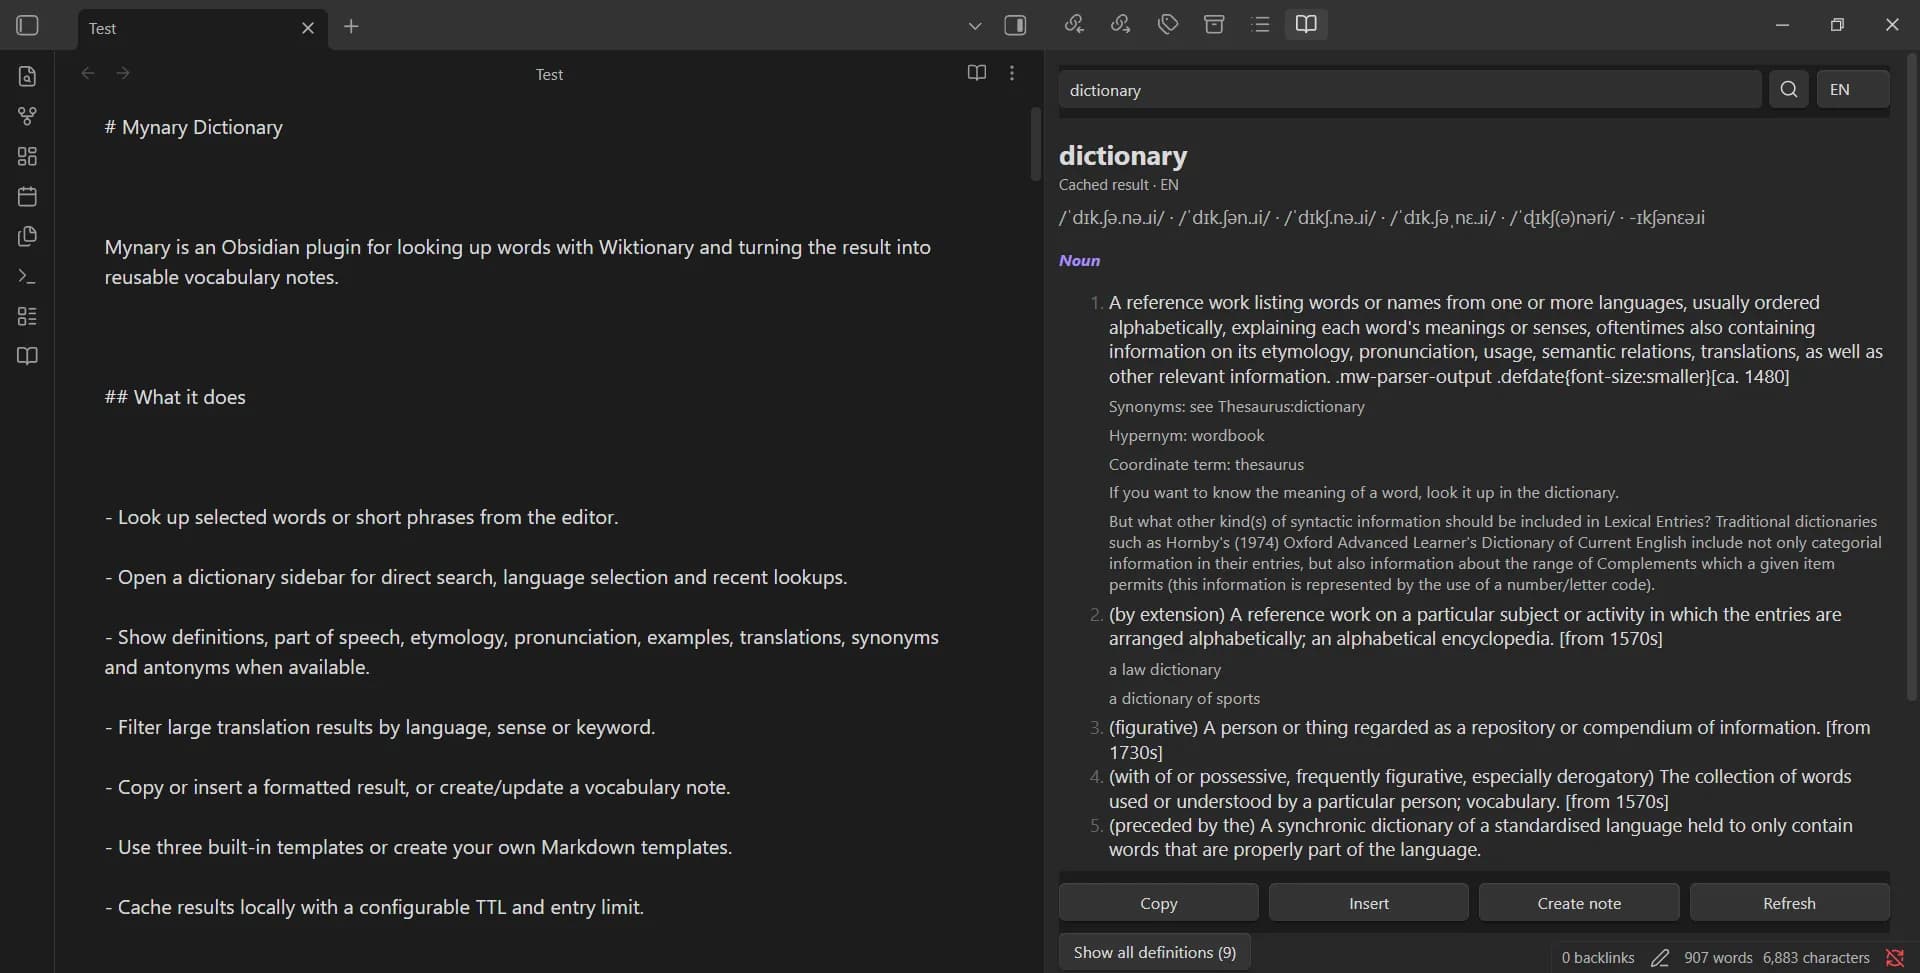Open tab list dropdown chevron
Viewport: 1920px width, 973px height.
975,26
